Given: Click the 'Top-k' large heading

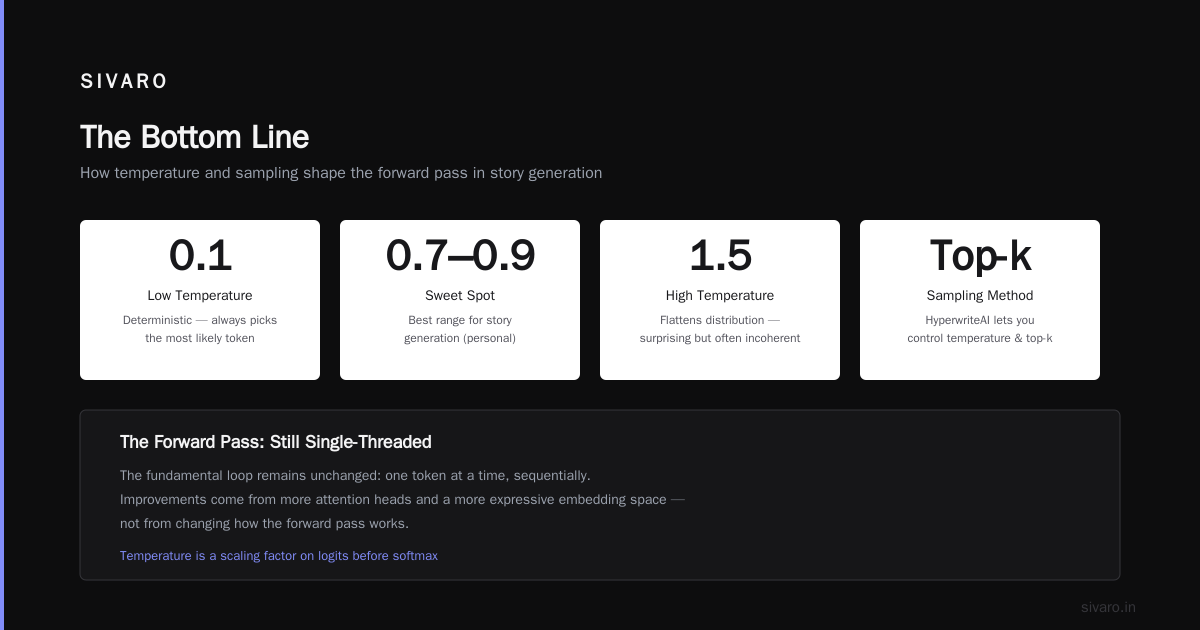Looking at the screenshot, I should (980, 256).
